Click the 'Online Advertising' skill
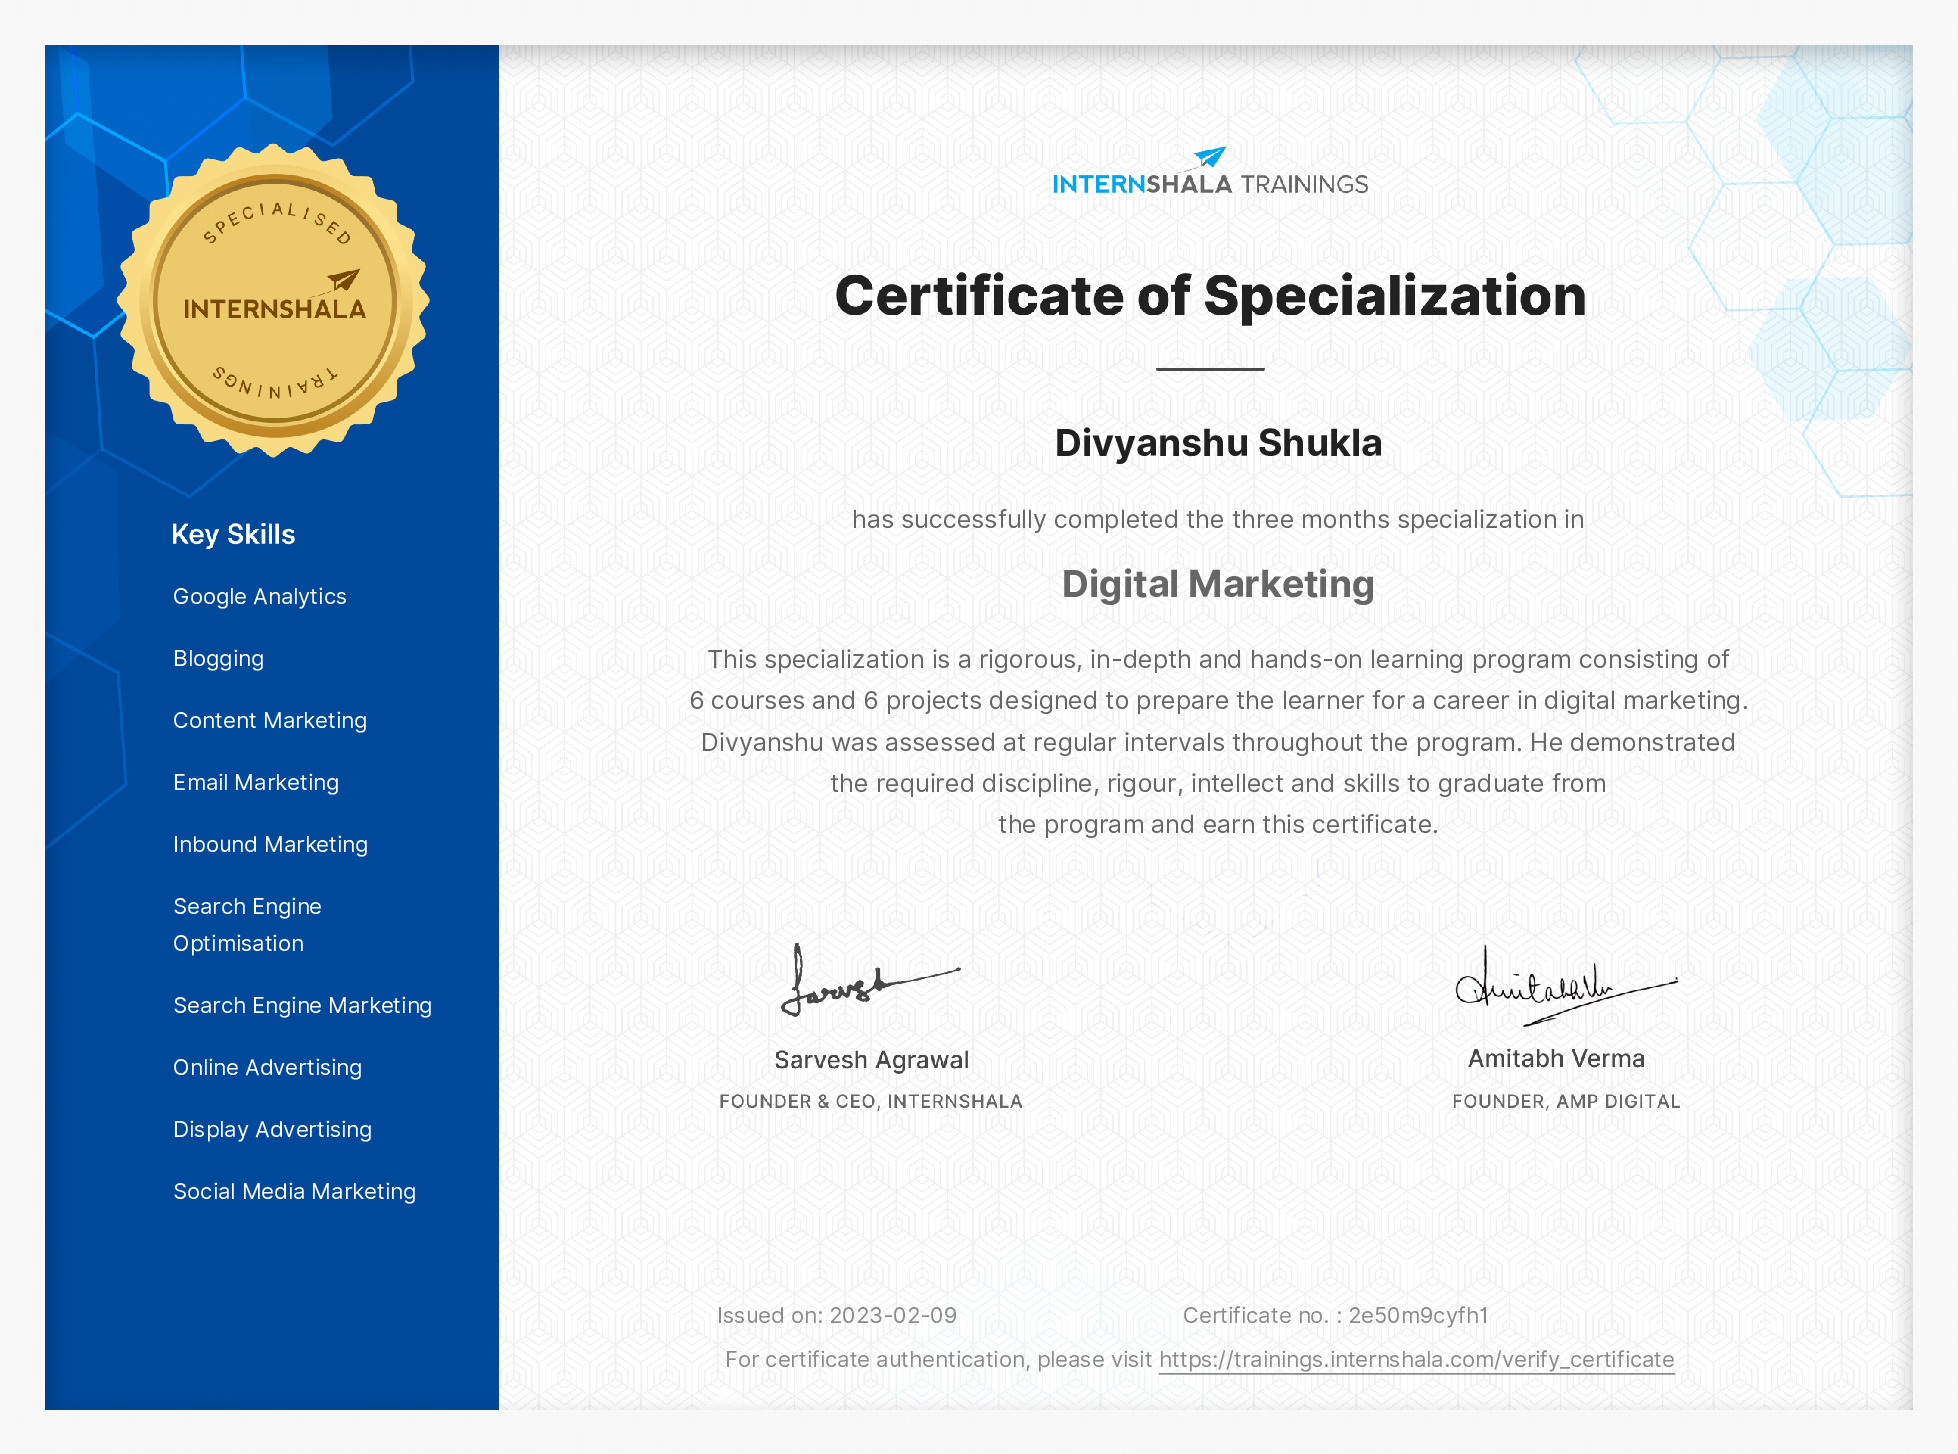 coord(267,1067)
